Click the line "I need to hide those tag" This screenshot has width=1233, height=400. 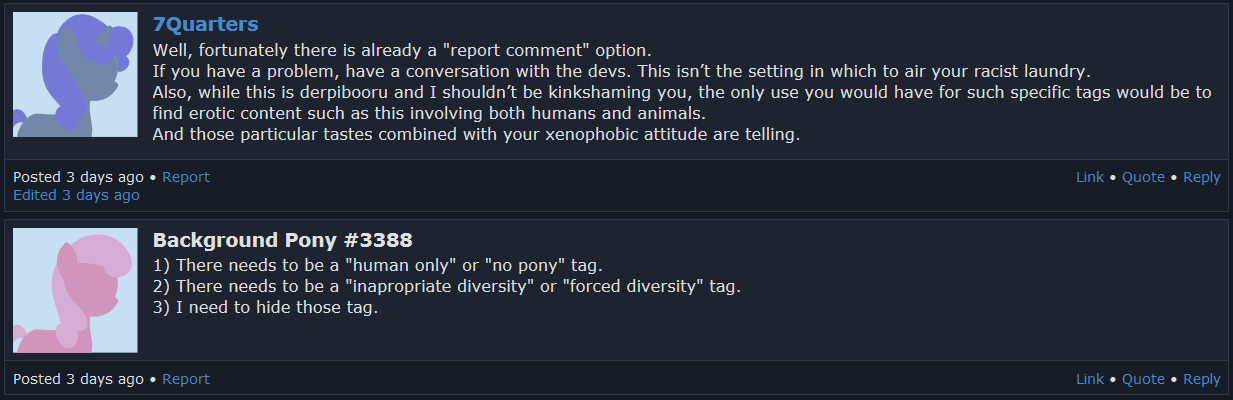click(x=265, y=308)
